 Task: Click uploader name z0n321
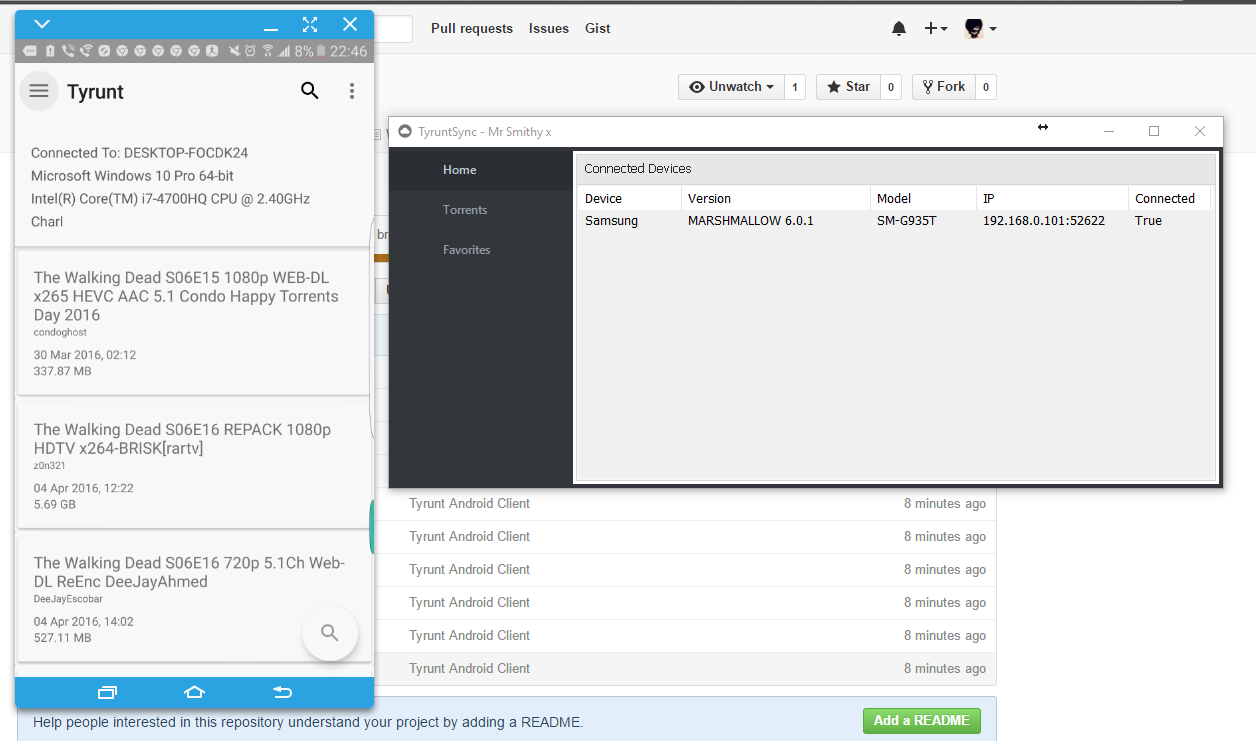50,465
